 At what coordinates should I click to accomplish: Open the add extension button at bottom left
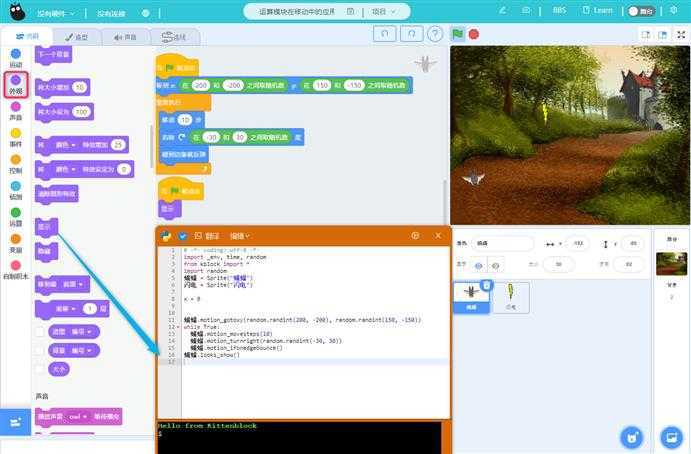pyautogui.click(x=15, y=422)
